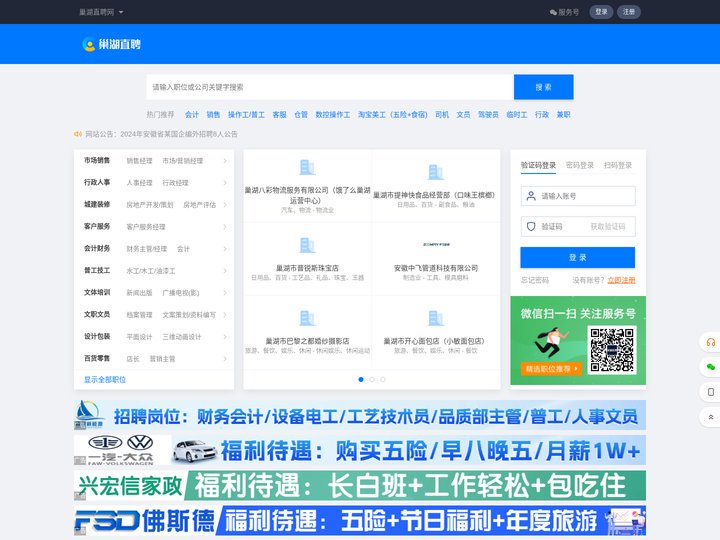Click the back-to-top arrow icon
Viewport: 720px width, 540px height.
coord(710,417)
